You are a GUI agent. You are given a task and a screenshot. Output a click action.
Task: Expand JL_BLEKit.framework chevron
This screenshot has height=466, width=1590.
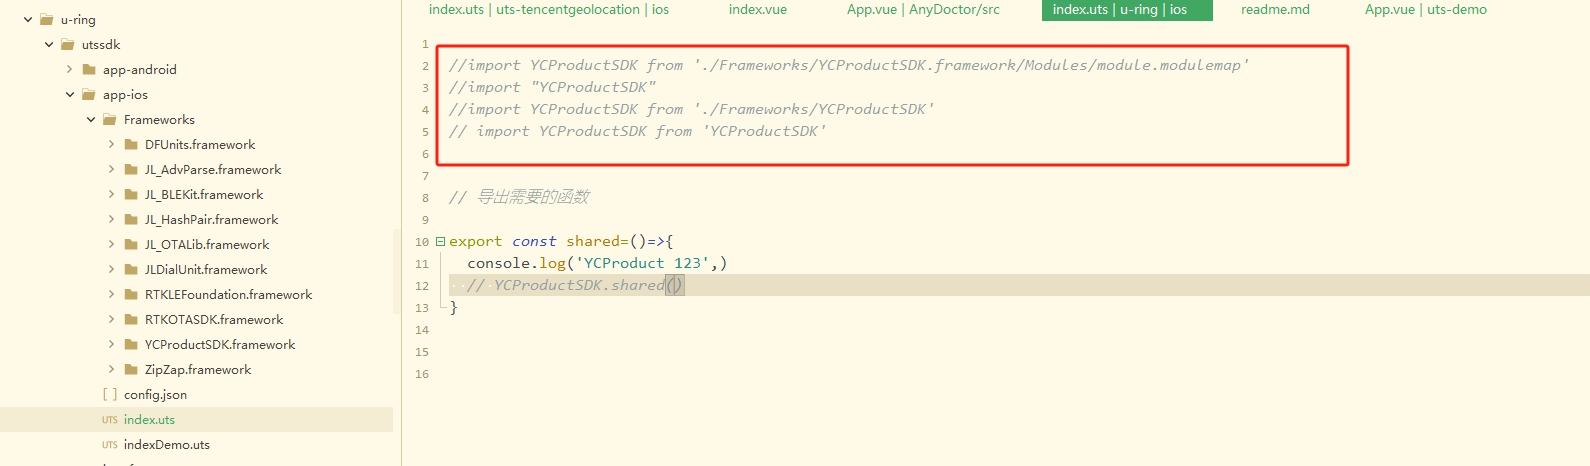(x=111, y=194)
